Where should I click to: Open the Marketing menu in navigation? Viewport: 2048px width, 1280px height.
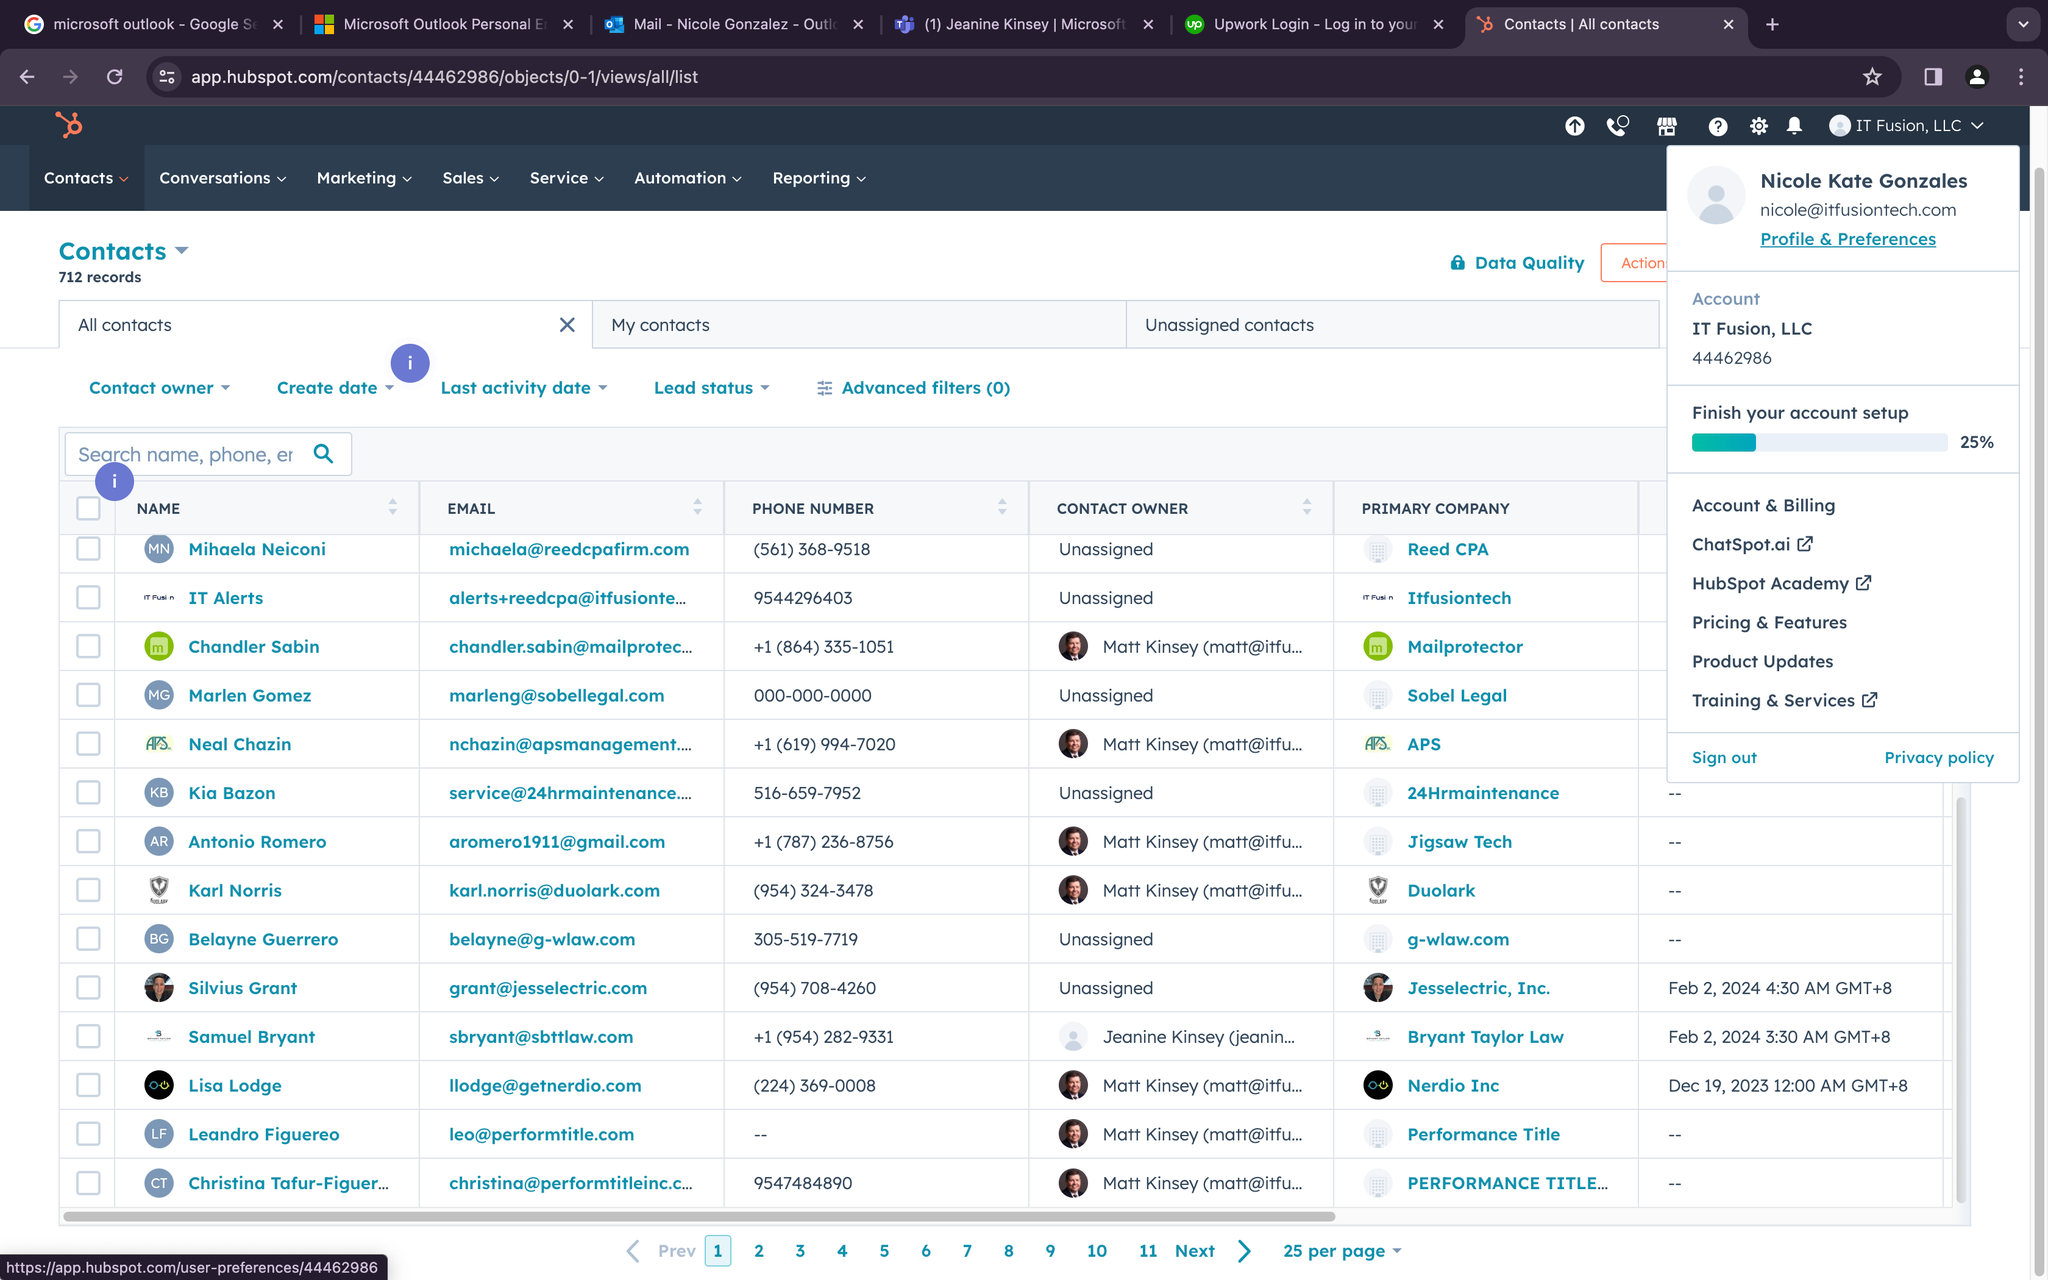(363, 178)
